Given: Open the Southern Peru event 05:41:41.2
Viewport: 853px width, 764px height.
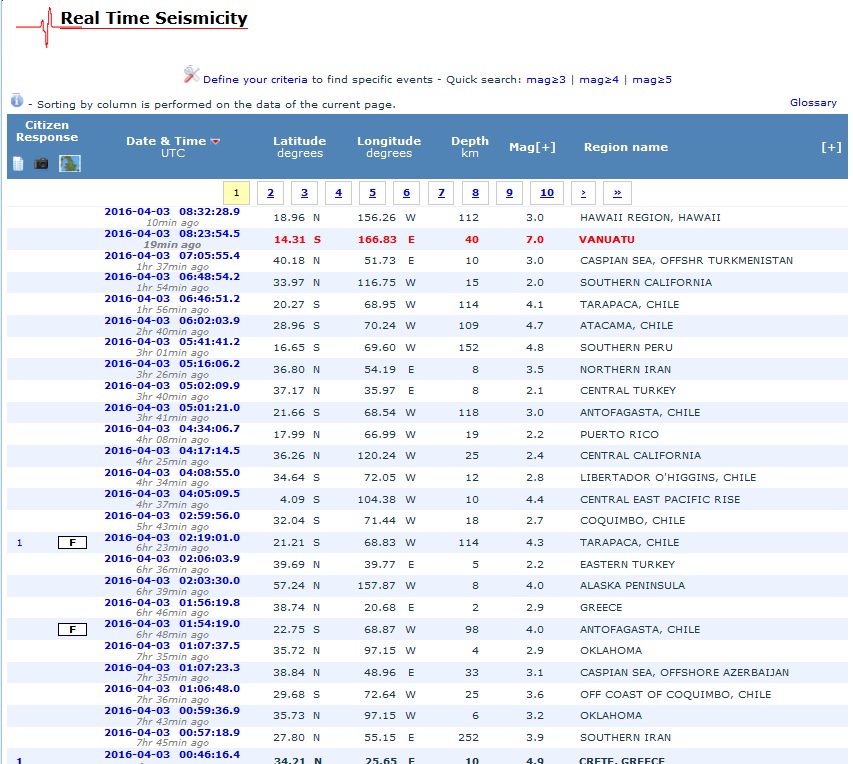Looking at the screenshot, I should click(172, 341).
